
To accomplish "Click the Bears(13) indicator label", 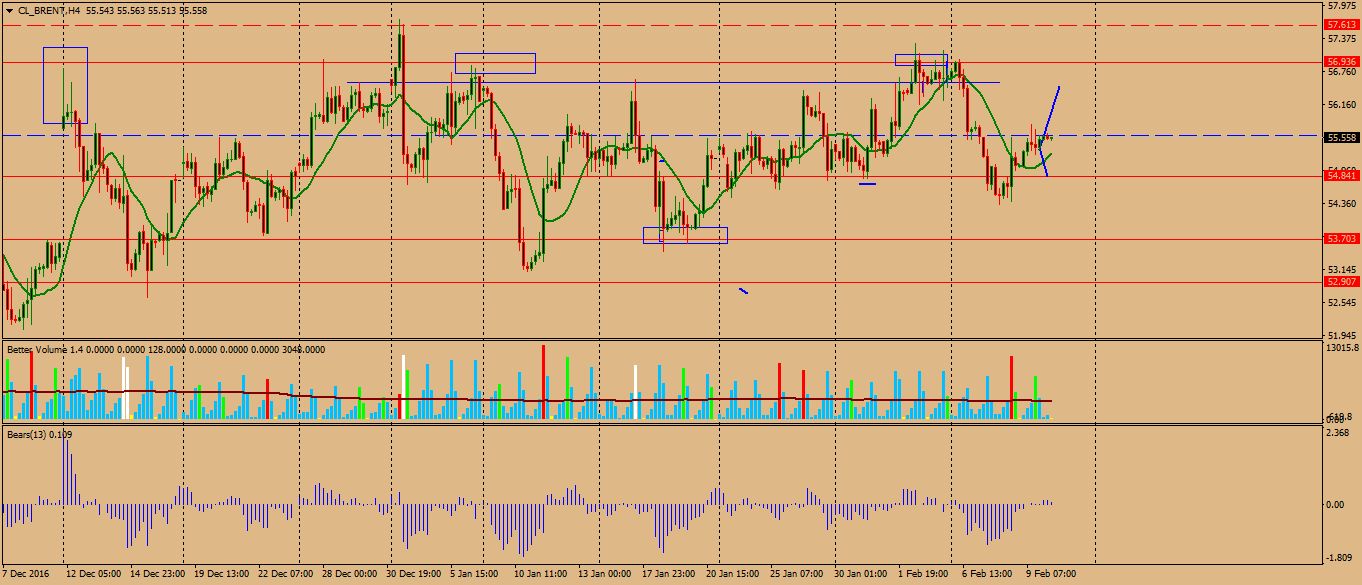I will pos(25,435).
